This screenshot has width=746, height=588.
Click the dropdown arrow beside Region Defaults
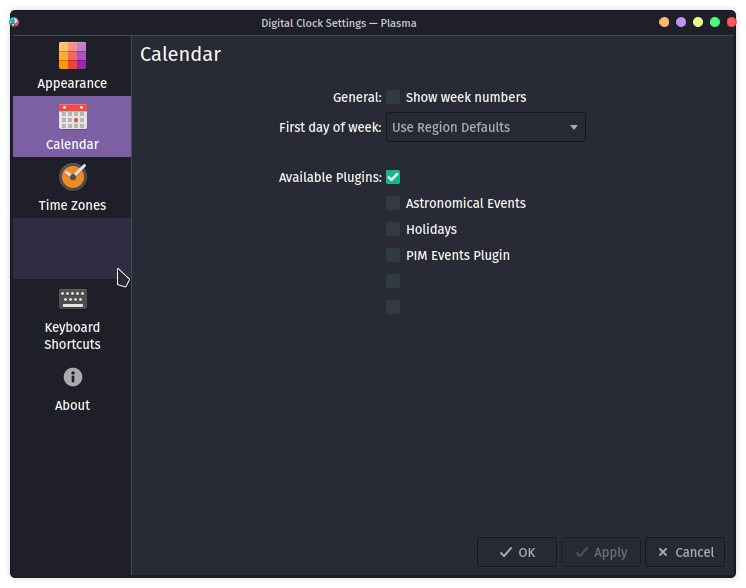[x=574, y=127]
